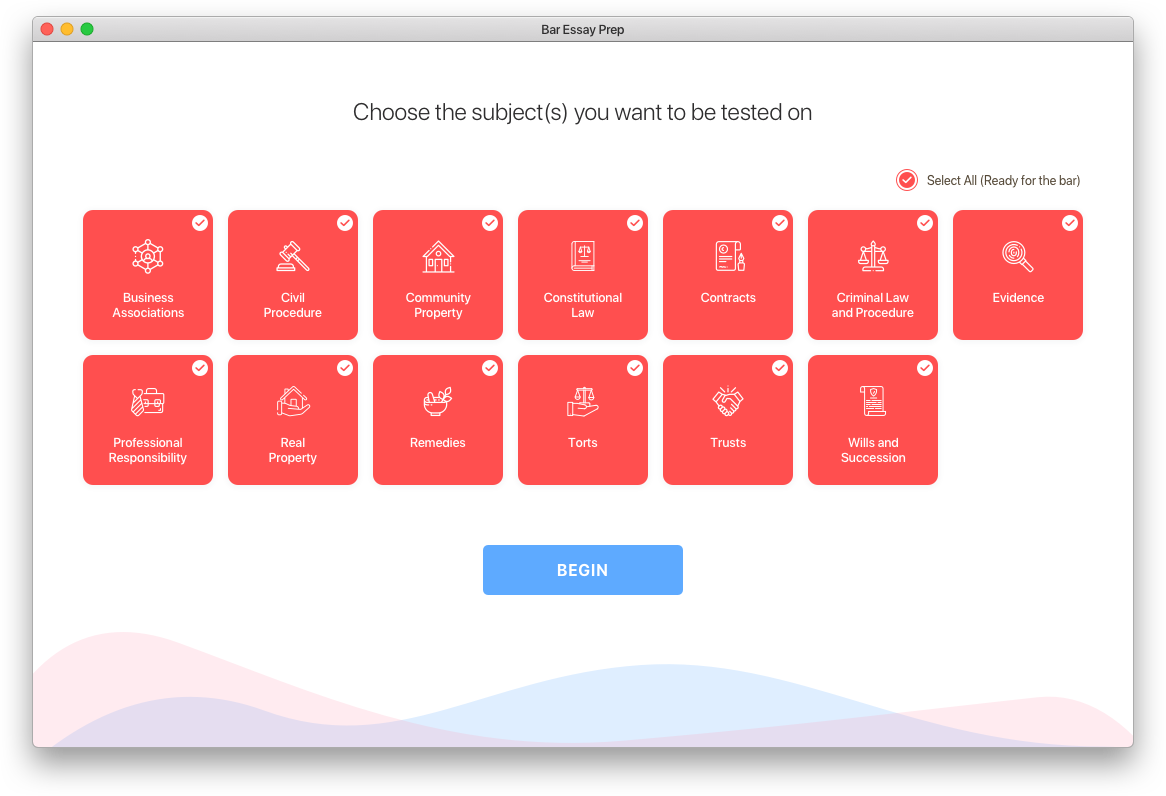Uncheck the Real Property card checkmark
The image size is (1166, 796).
pyautogui.click(x=345, y=368)
